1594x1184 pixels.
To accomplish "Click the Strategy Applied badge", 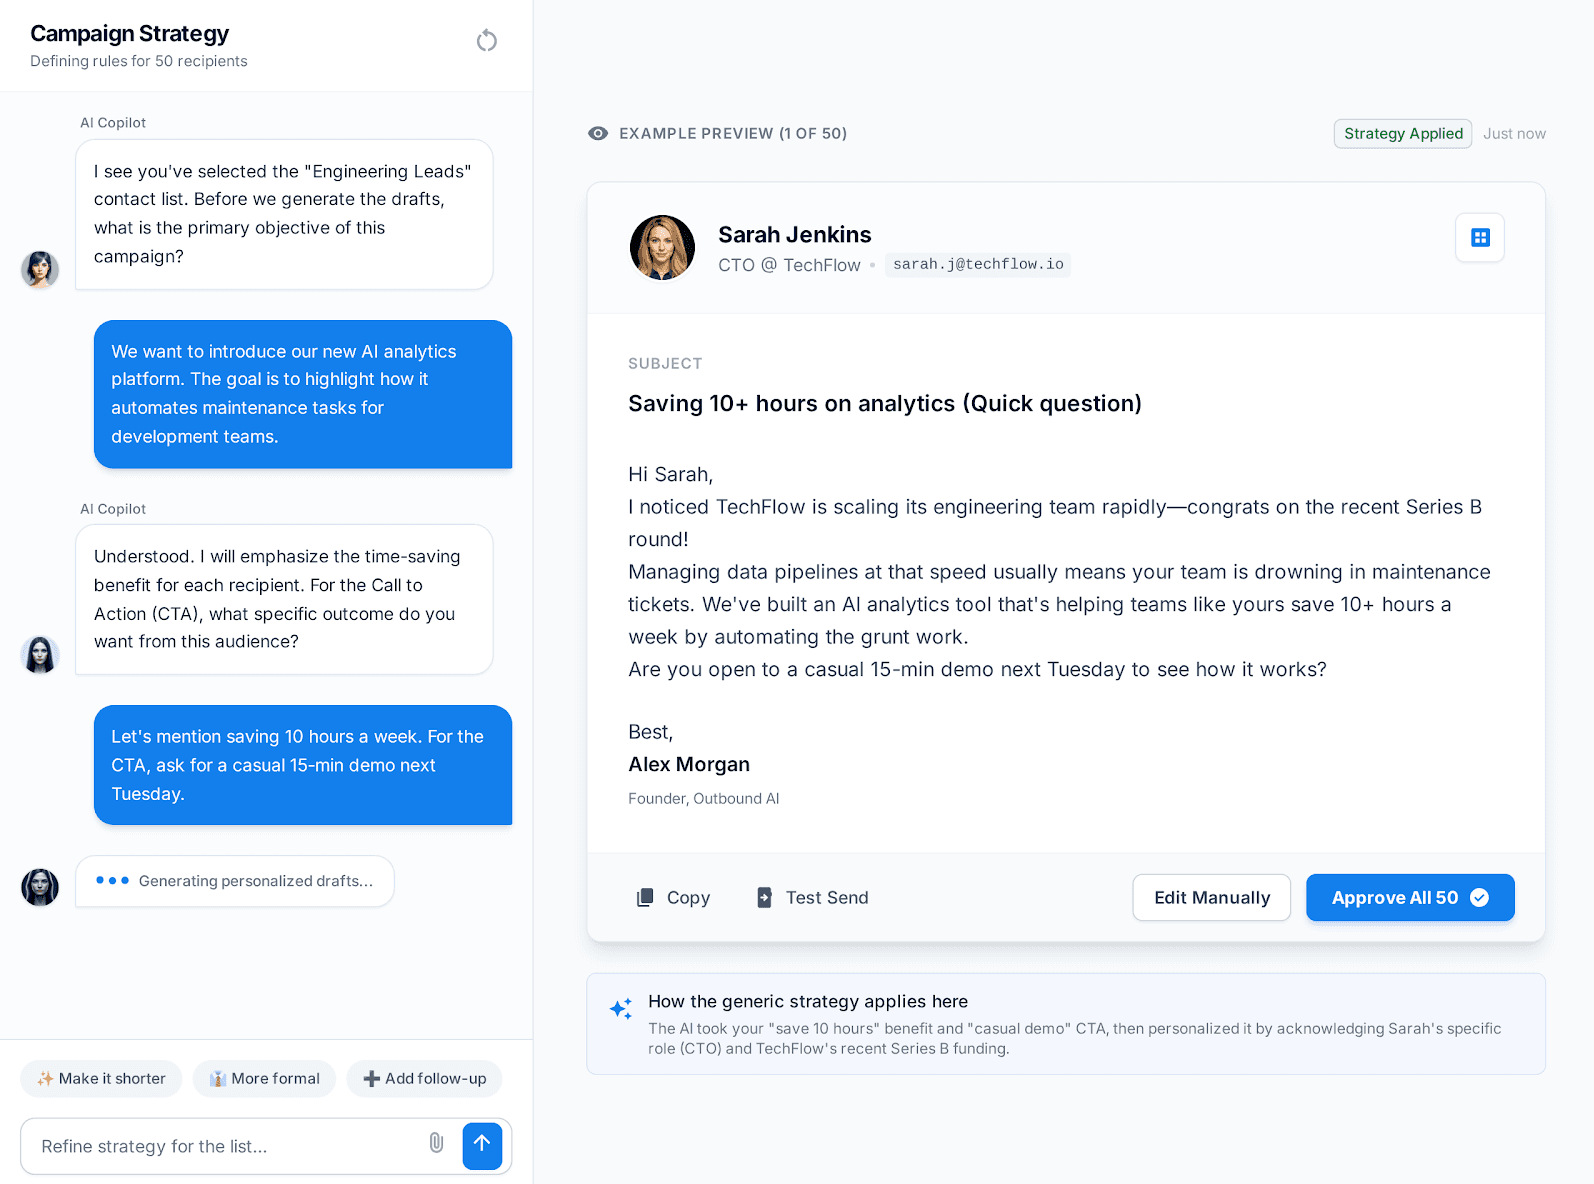I will click(x=1403, y=134).
